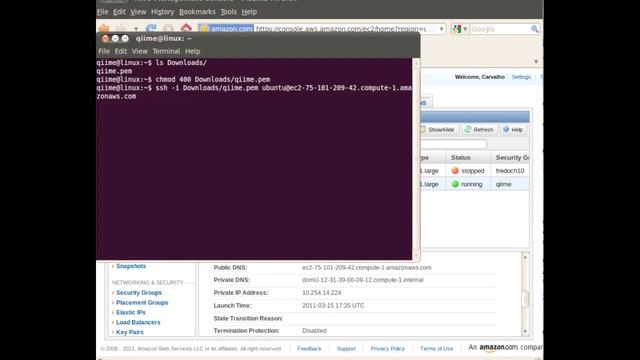Maximize the qiime@linux terminal window
640x360 pixels.
click(125, 38)
